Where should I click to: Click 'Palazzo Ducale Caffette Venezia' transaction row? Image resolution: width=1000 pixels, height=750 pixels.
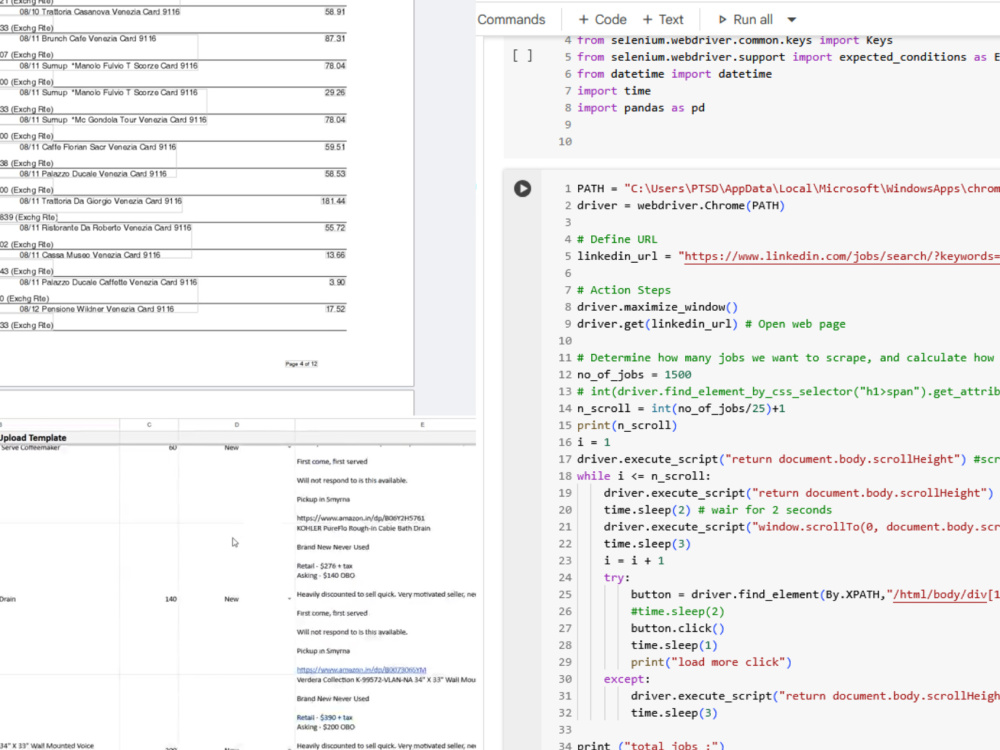click(x=108, y=282)
